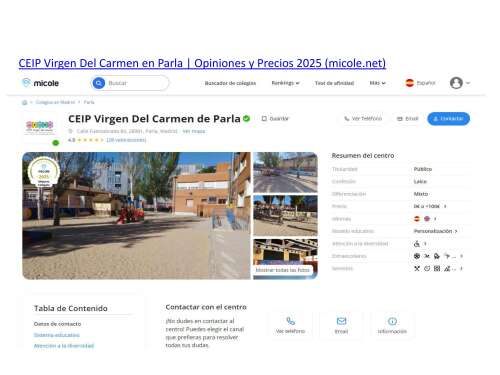Image resolution: width=500 pixels, height=375 pixels.
Task: Click the Información info card
Action: tap(392, 326)
